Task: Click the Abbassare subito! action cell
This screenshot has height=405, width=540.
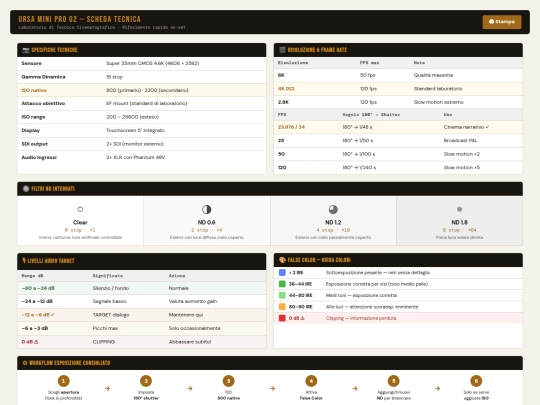Action: click(190, 342)
